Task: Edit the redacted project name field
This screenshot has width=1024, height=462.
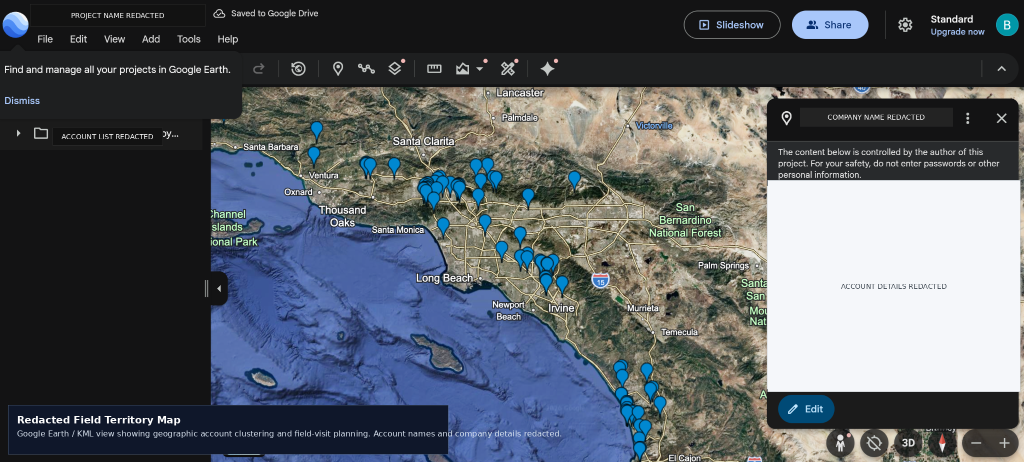Action: tap(118, 15)
